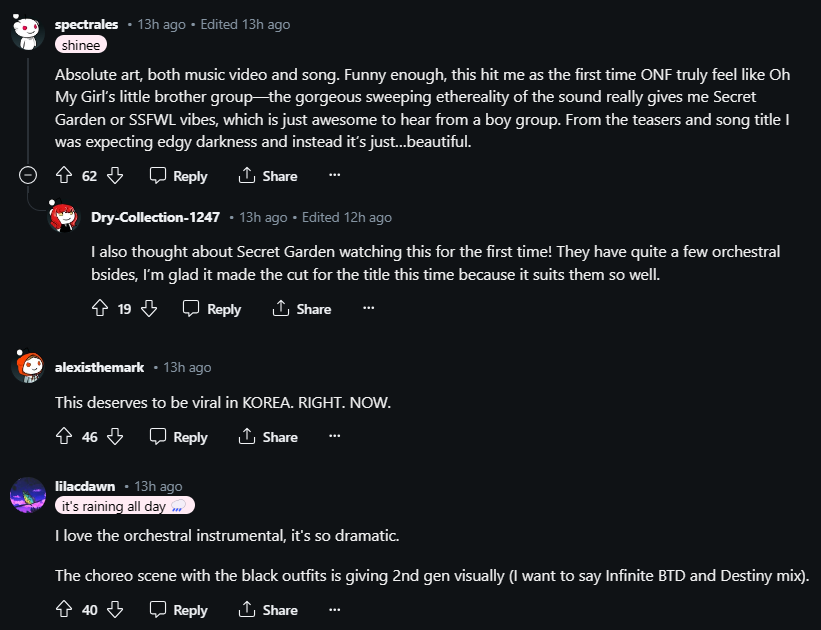Click the shinee user flair
Image resolution: width=821 pixels, height=630 pixels.
(81, 45)
